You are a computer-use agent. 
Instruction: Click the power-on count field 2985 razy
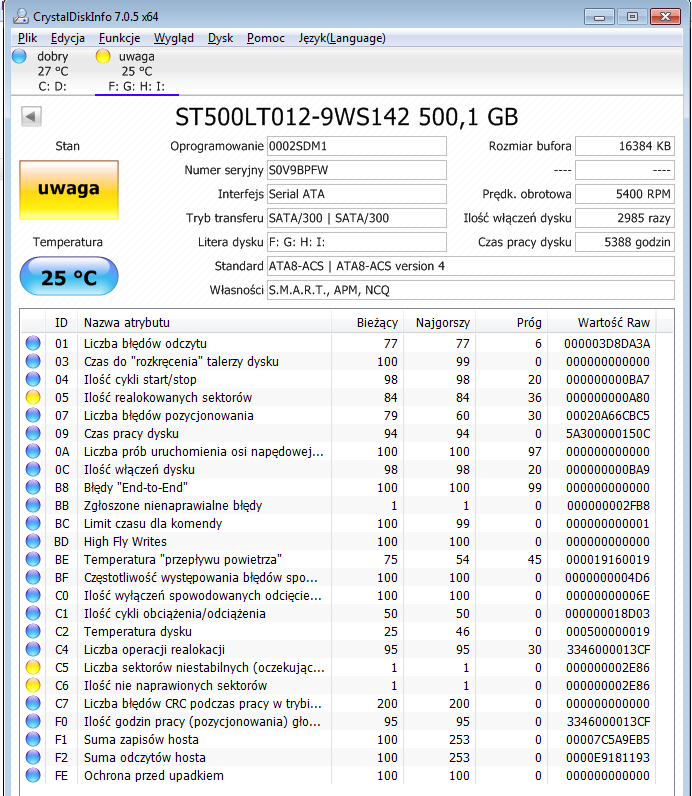pos(625,218)
